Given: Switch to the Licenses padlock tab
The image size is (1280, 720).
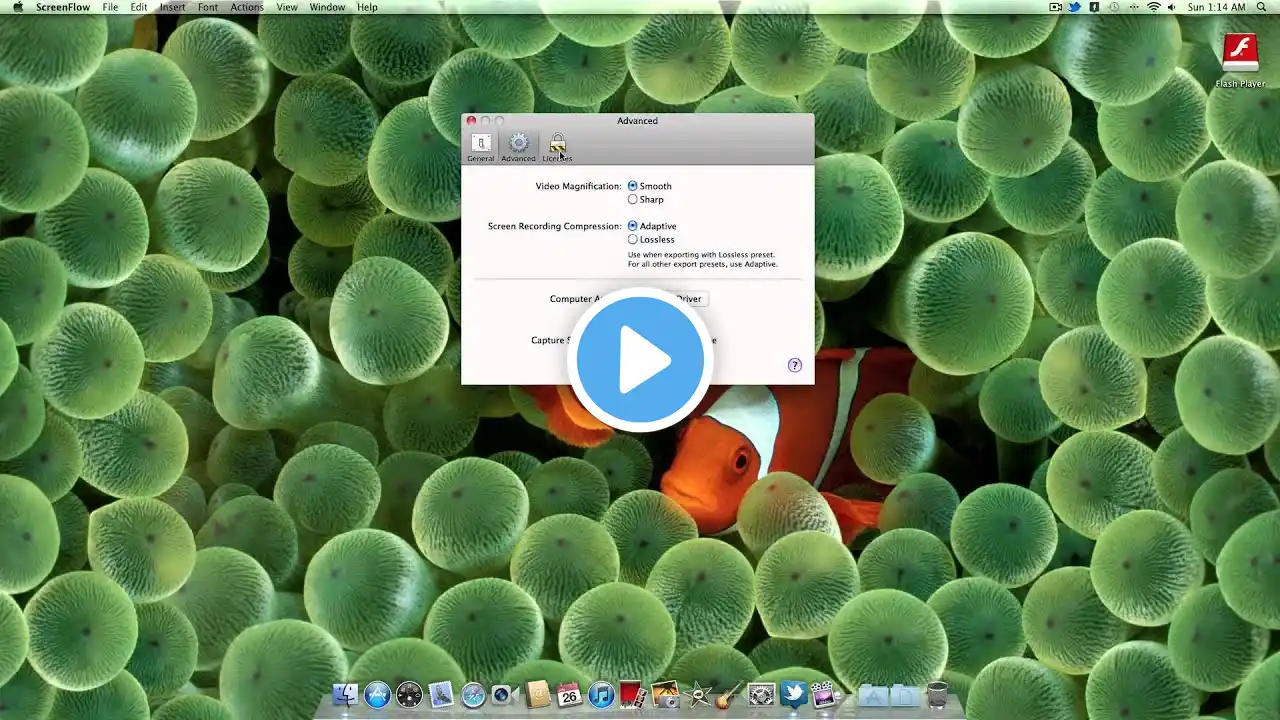Looking at the screenshot, I should coord(557,147).
